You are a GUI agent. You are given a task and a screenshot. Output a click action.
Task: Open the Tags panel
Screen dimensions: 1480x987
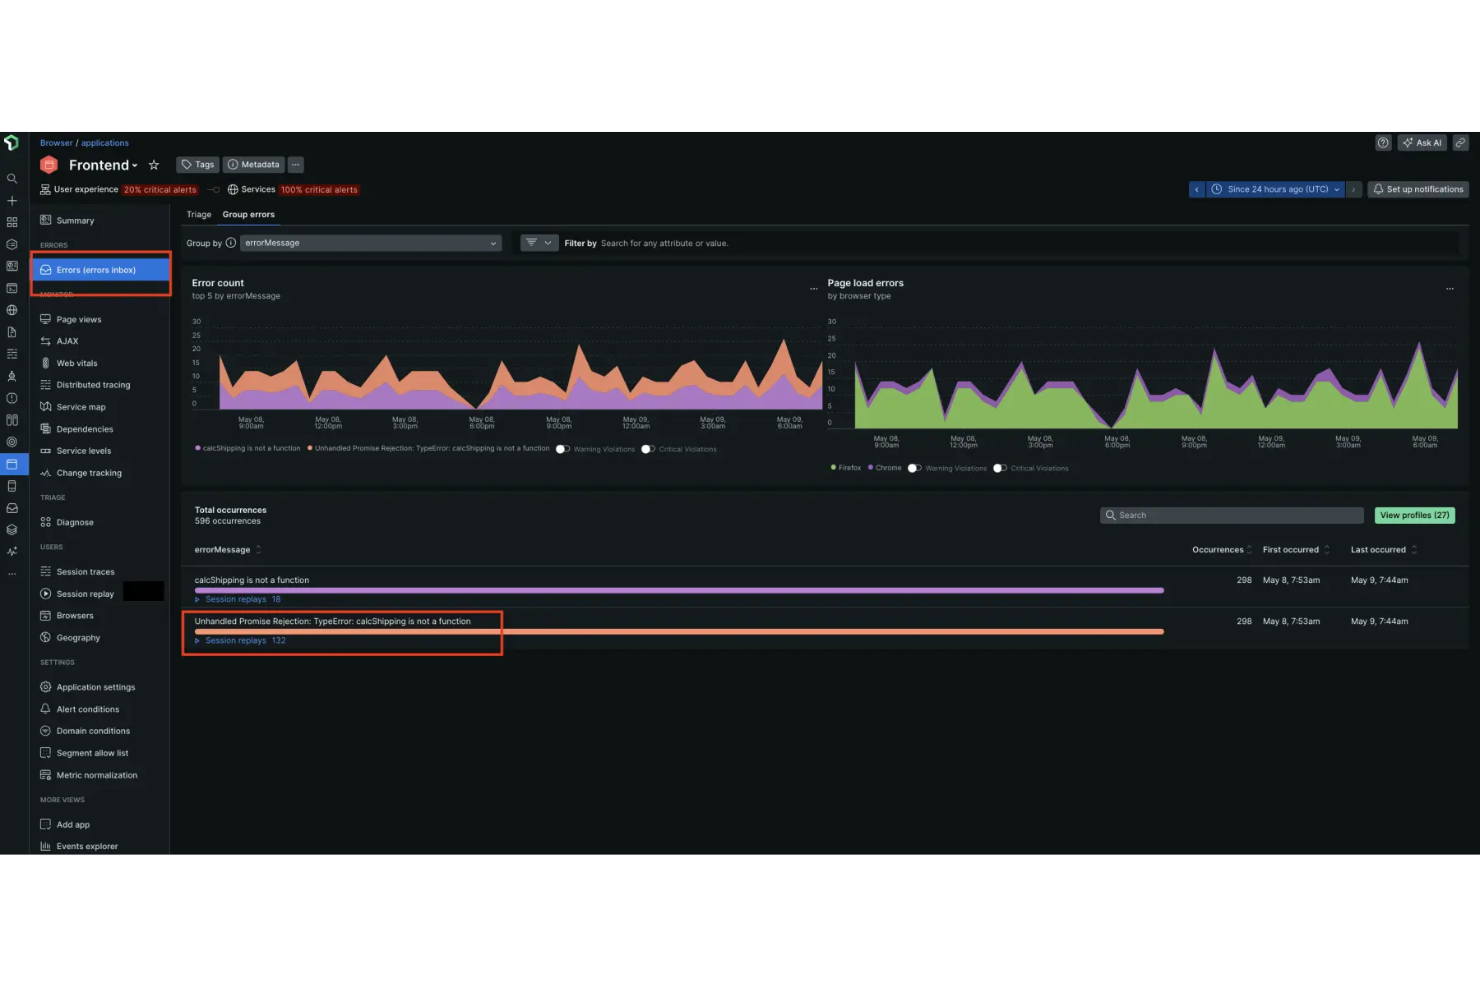[x=197, y=164]
